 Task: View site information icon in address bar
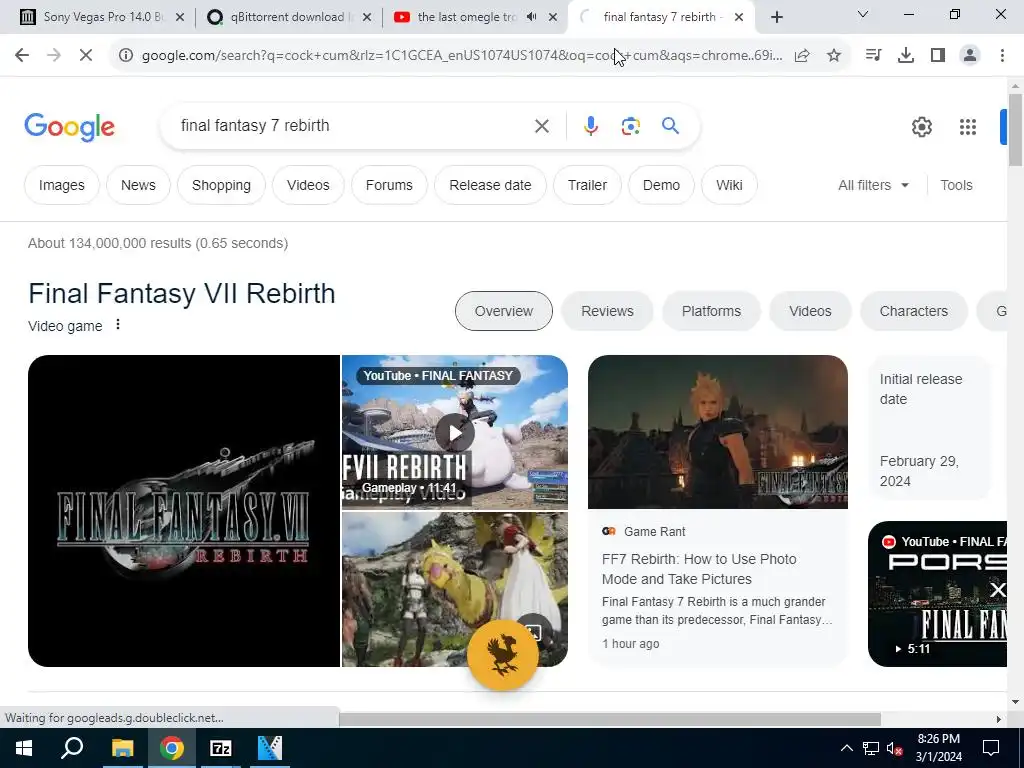tap(125, 56)
